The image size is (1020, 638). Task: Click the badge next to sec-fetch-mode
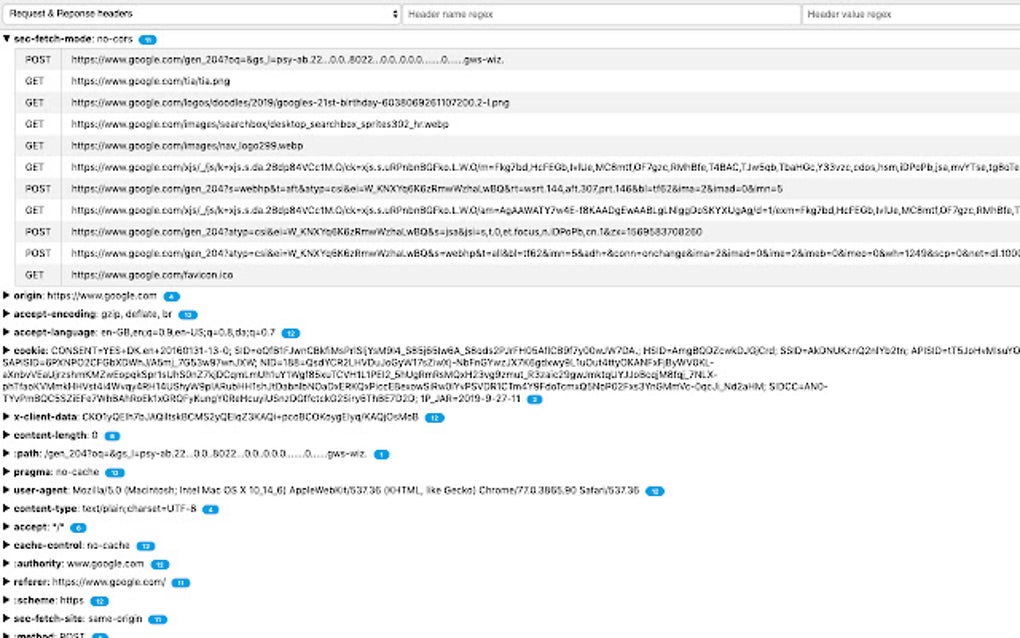click(x=146, y=38)
